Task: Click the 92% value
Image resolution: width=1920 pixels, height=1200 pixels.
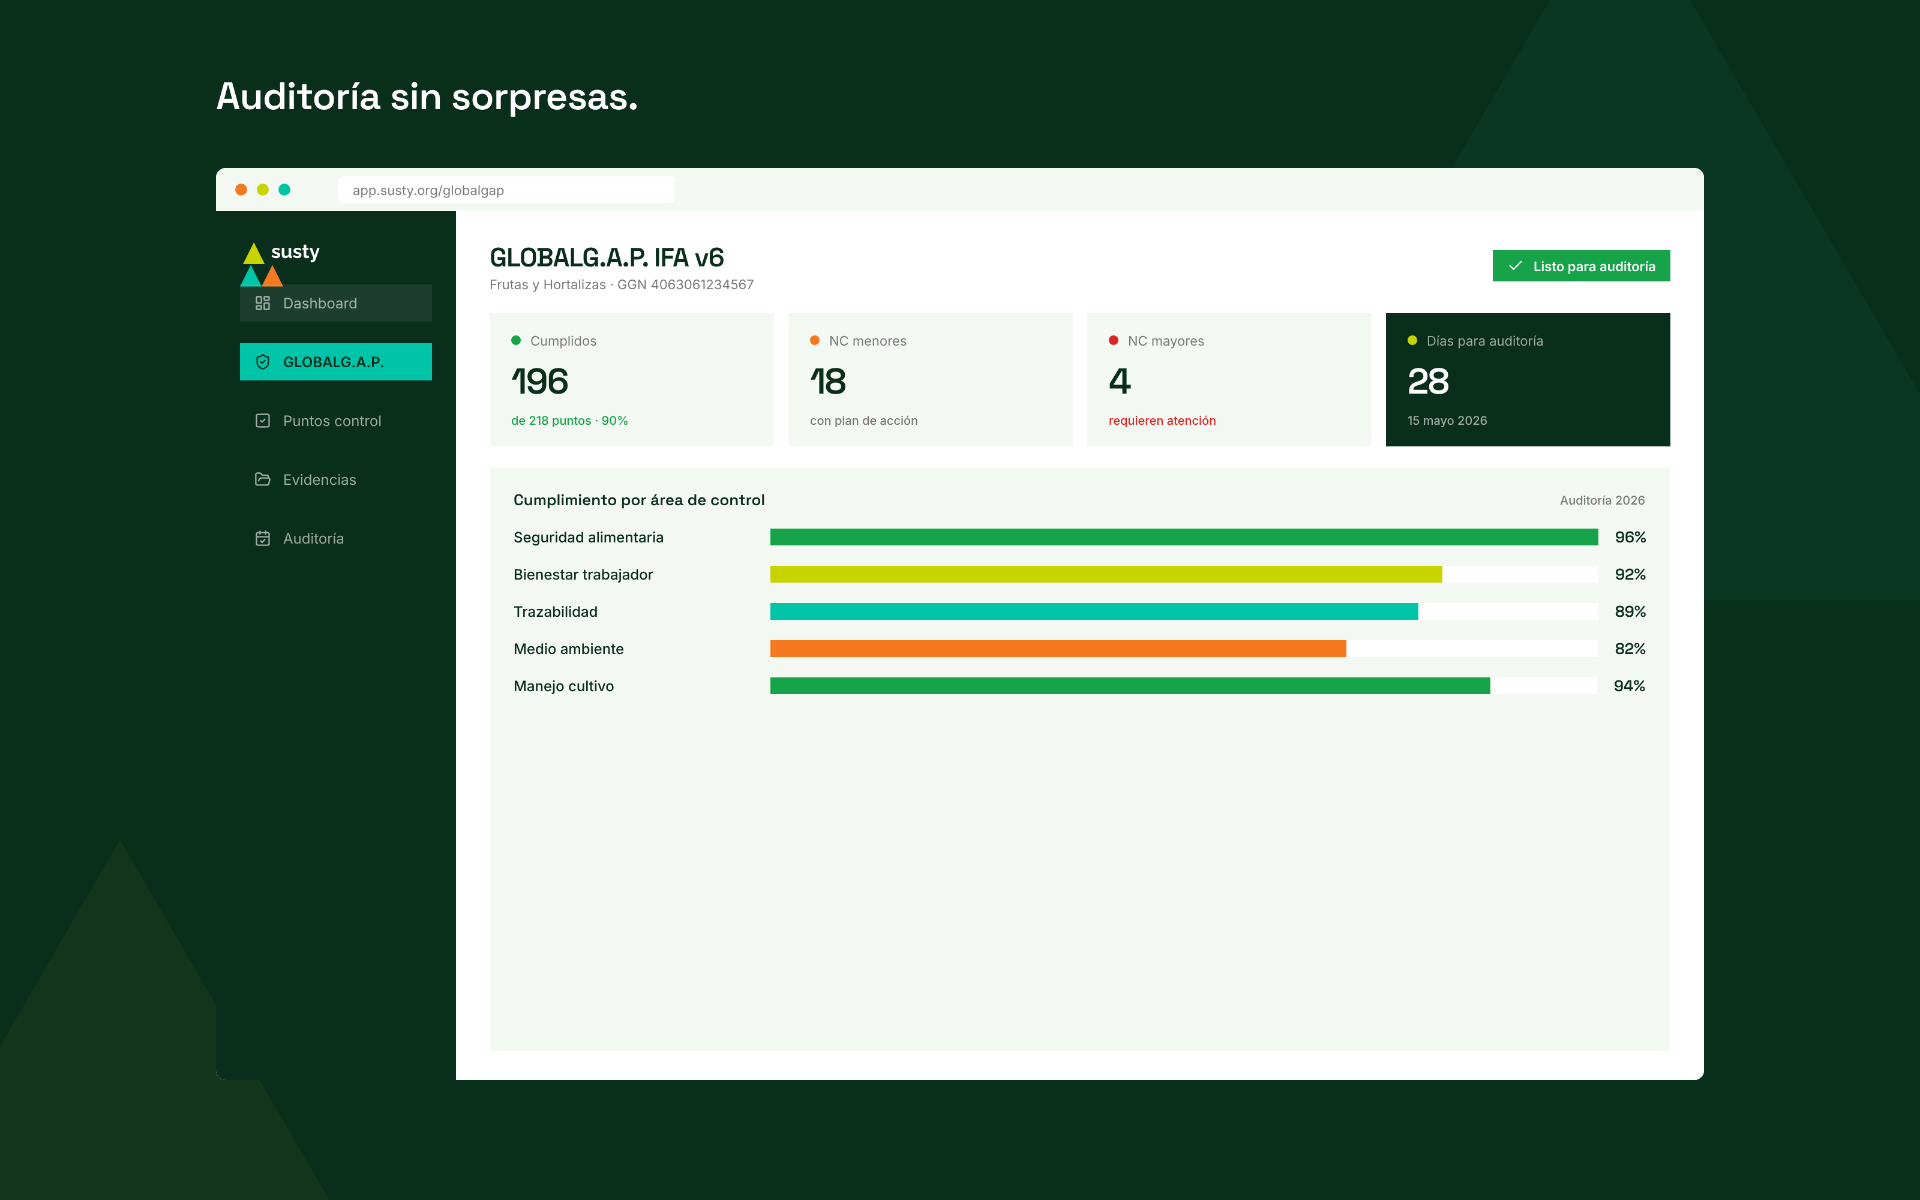Action: 1630,574
